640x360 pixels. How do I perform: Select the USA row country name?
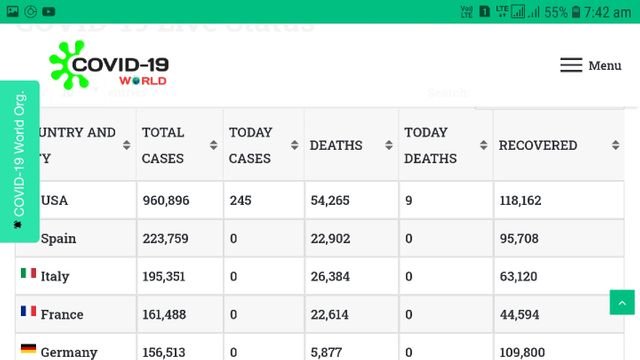54,200
